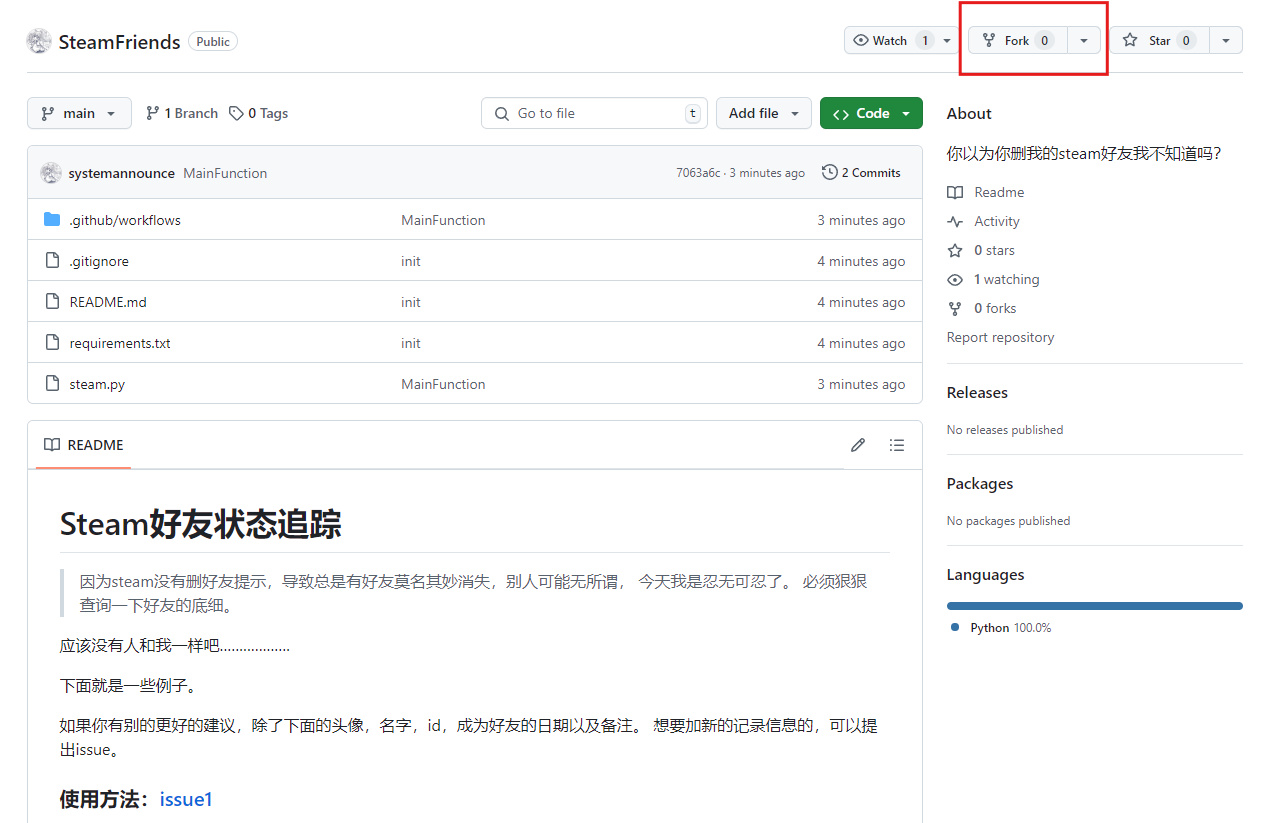Screen dimensions: 1287x823
Task: Select the README tab
Action: point(84,445)
